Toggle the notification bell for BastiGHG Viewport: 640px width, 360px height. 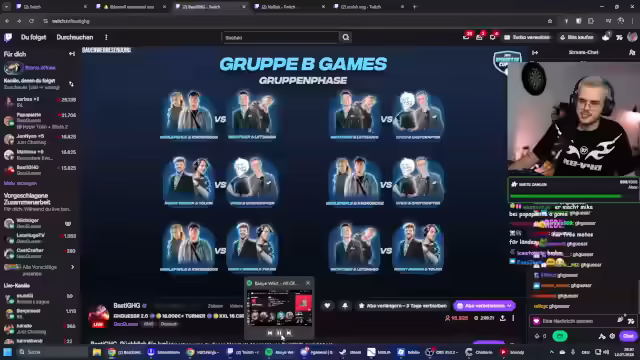(345, 306)
